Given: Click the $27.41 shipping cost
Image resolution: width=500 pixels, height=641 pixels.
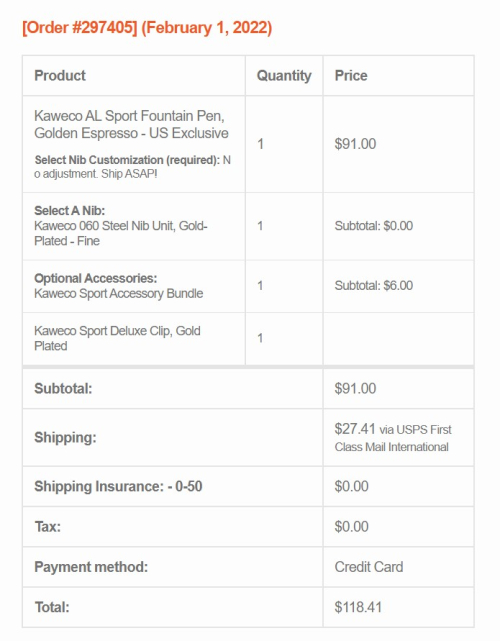Looking at the screenshot, I should (355, 429).
